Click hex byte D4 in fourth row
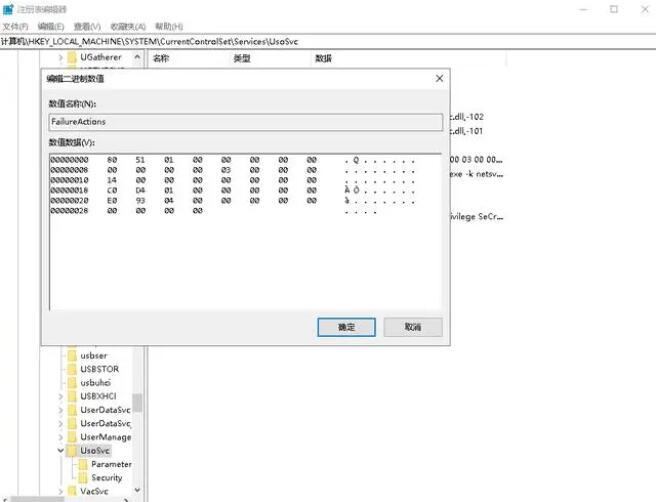Screen dimensions: 657x502 [140, 190]
